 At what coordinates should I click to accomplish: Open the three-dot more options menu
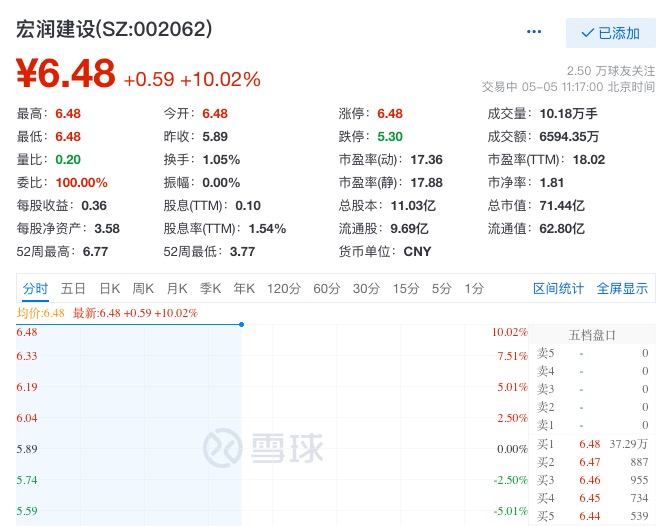tap(534, 32)
